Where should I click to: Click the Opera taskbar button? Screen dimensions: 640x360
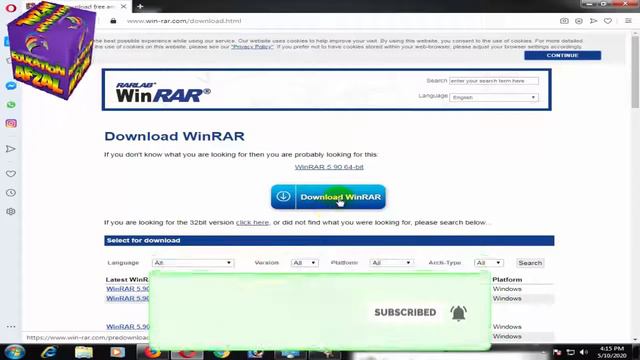(x=187, y=352)
